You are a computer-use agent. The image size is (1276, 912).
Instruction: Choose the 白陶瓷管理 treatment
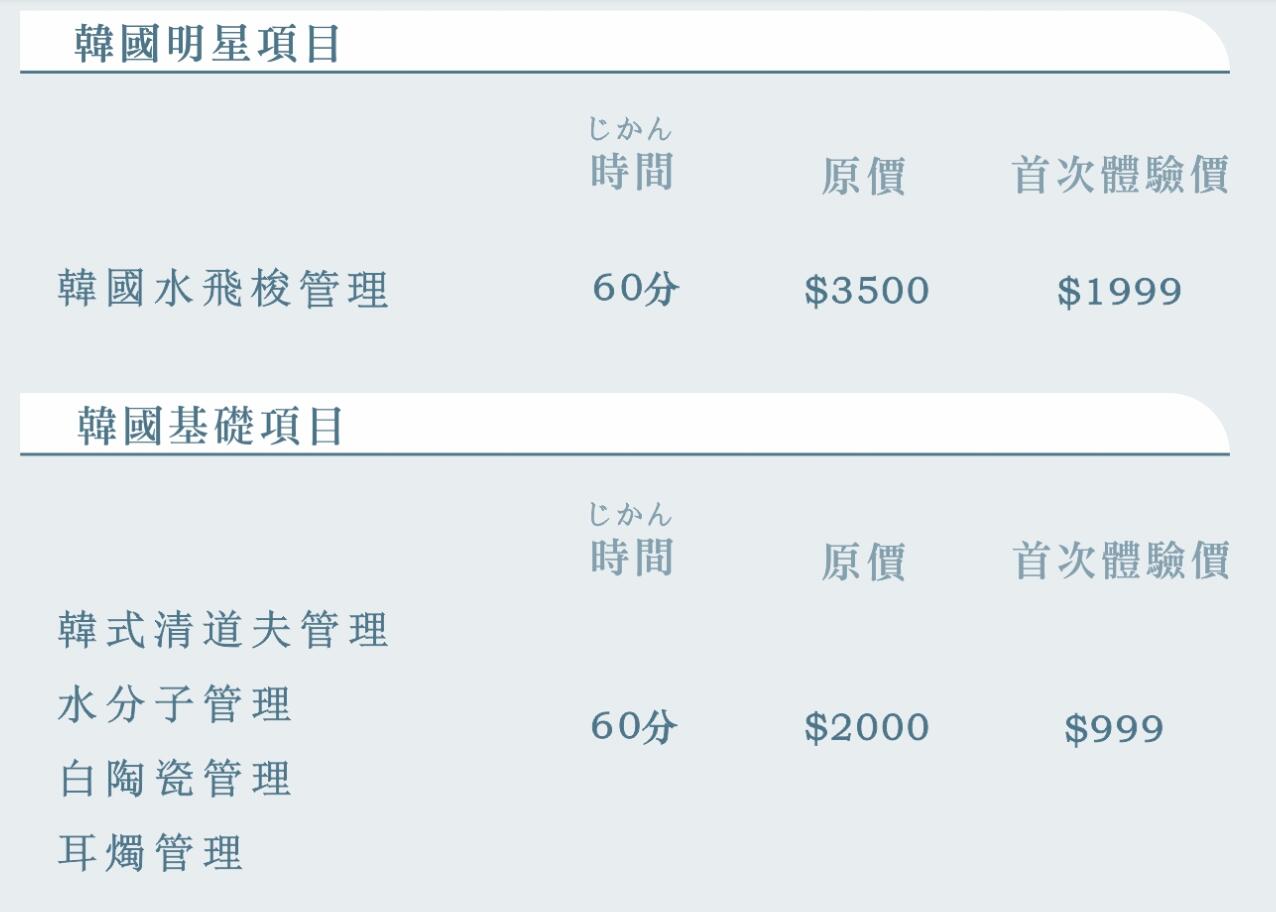[x=174, y=779]
